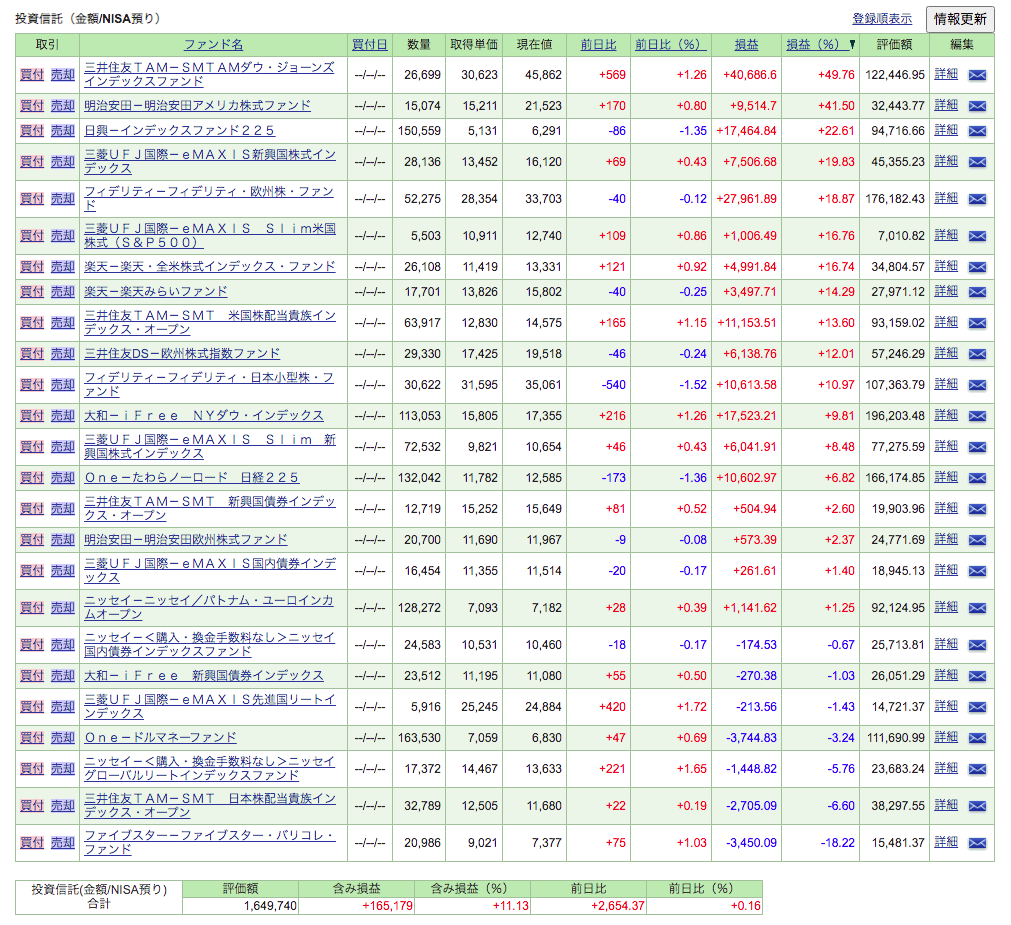Viewport: 1011px width, 925px height.
Task: Click the mail icon in the One-ドルマネーファンド row
Action: coord(977,737)
